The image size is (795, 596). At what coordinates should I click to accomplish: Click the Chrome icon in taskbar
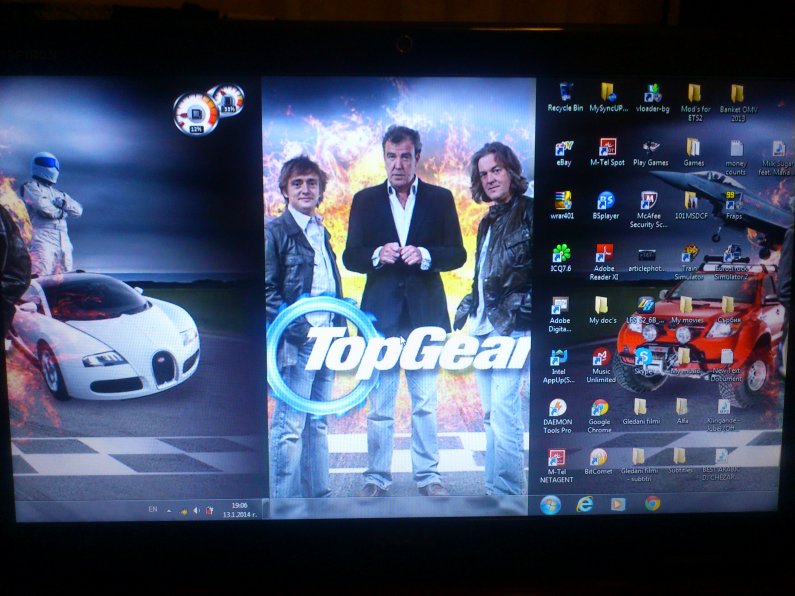click(652, 503)
